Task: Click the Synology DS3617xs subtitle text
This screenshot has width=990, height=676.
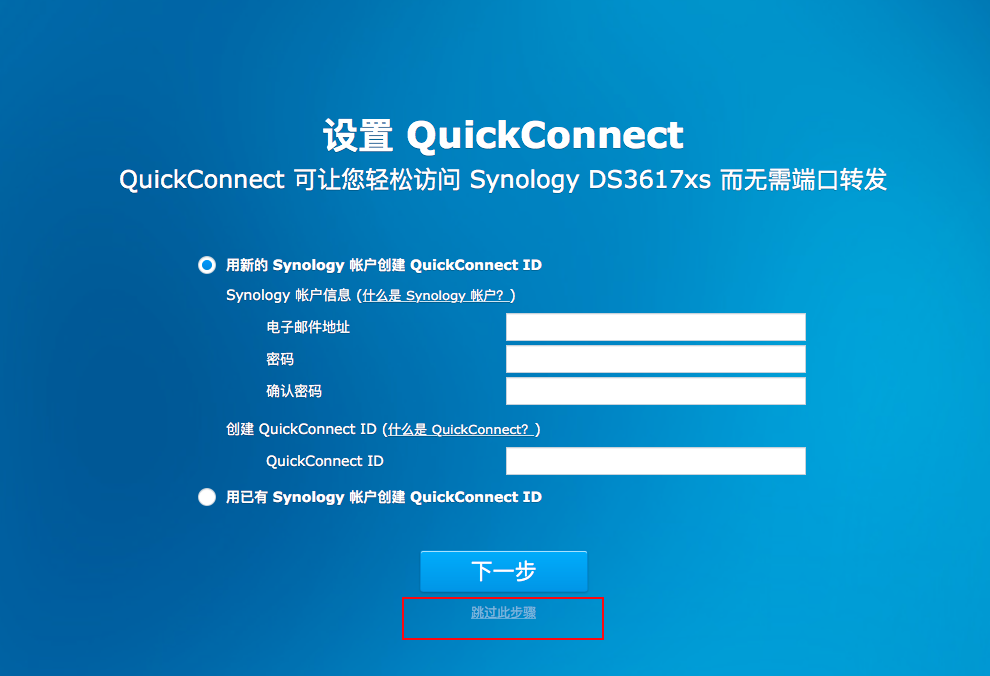Action: [x=590, y=180]
